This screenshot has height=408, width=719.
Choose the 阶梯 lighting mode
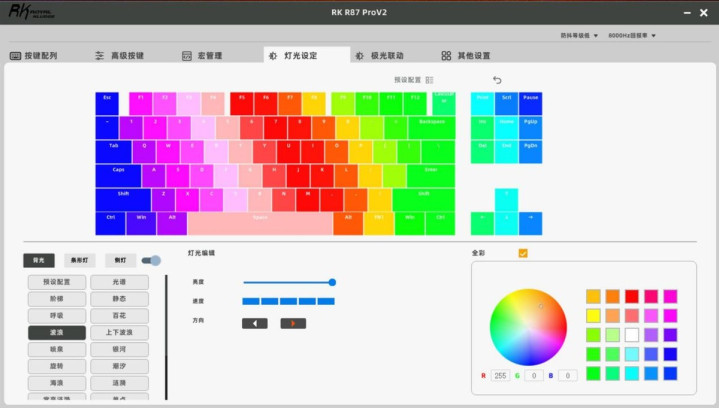pos(56,299)
